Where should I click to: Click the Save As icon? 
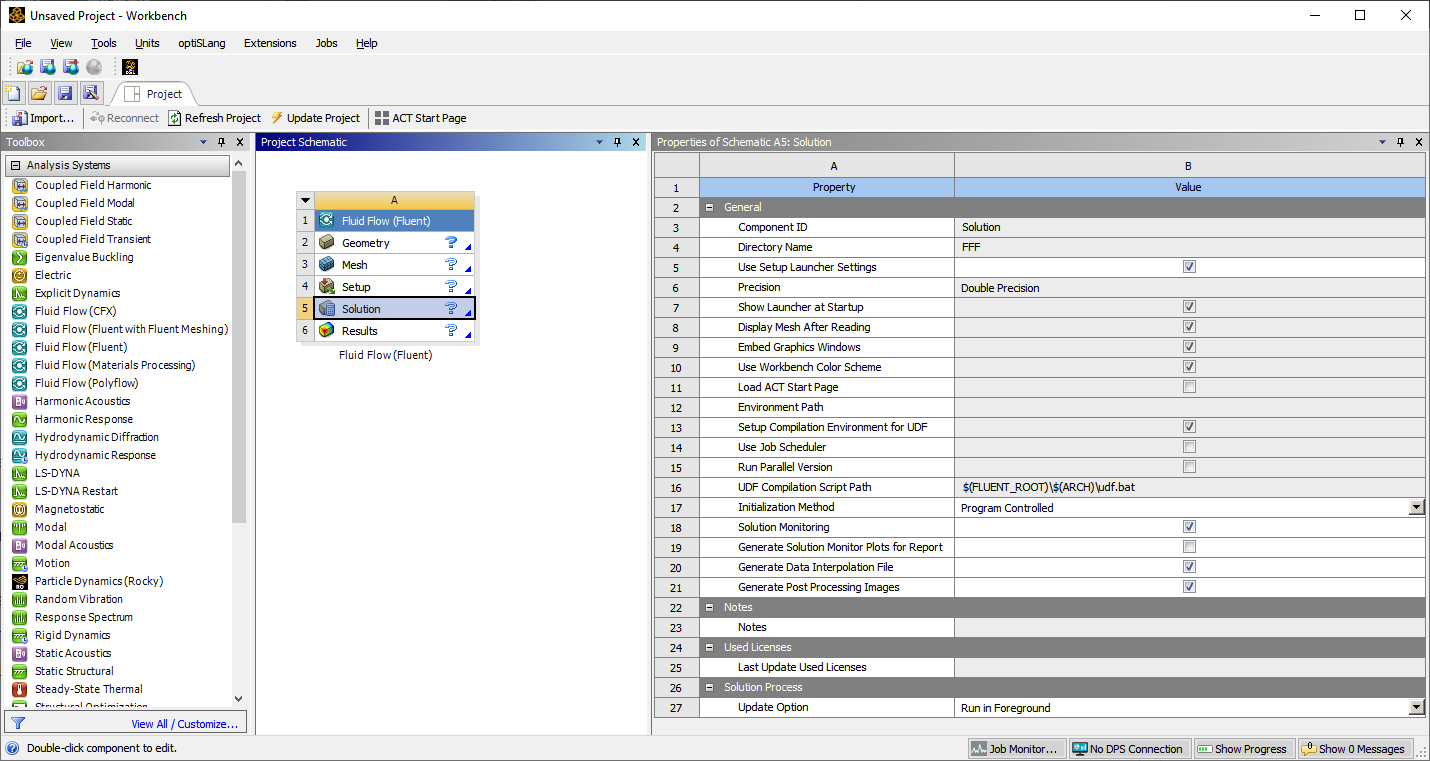coord(91,93)
